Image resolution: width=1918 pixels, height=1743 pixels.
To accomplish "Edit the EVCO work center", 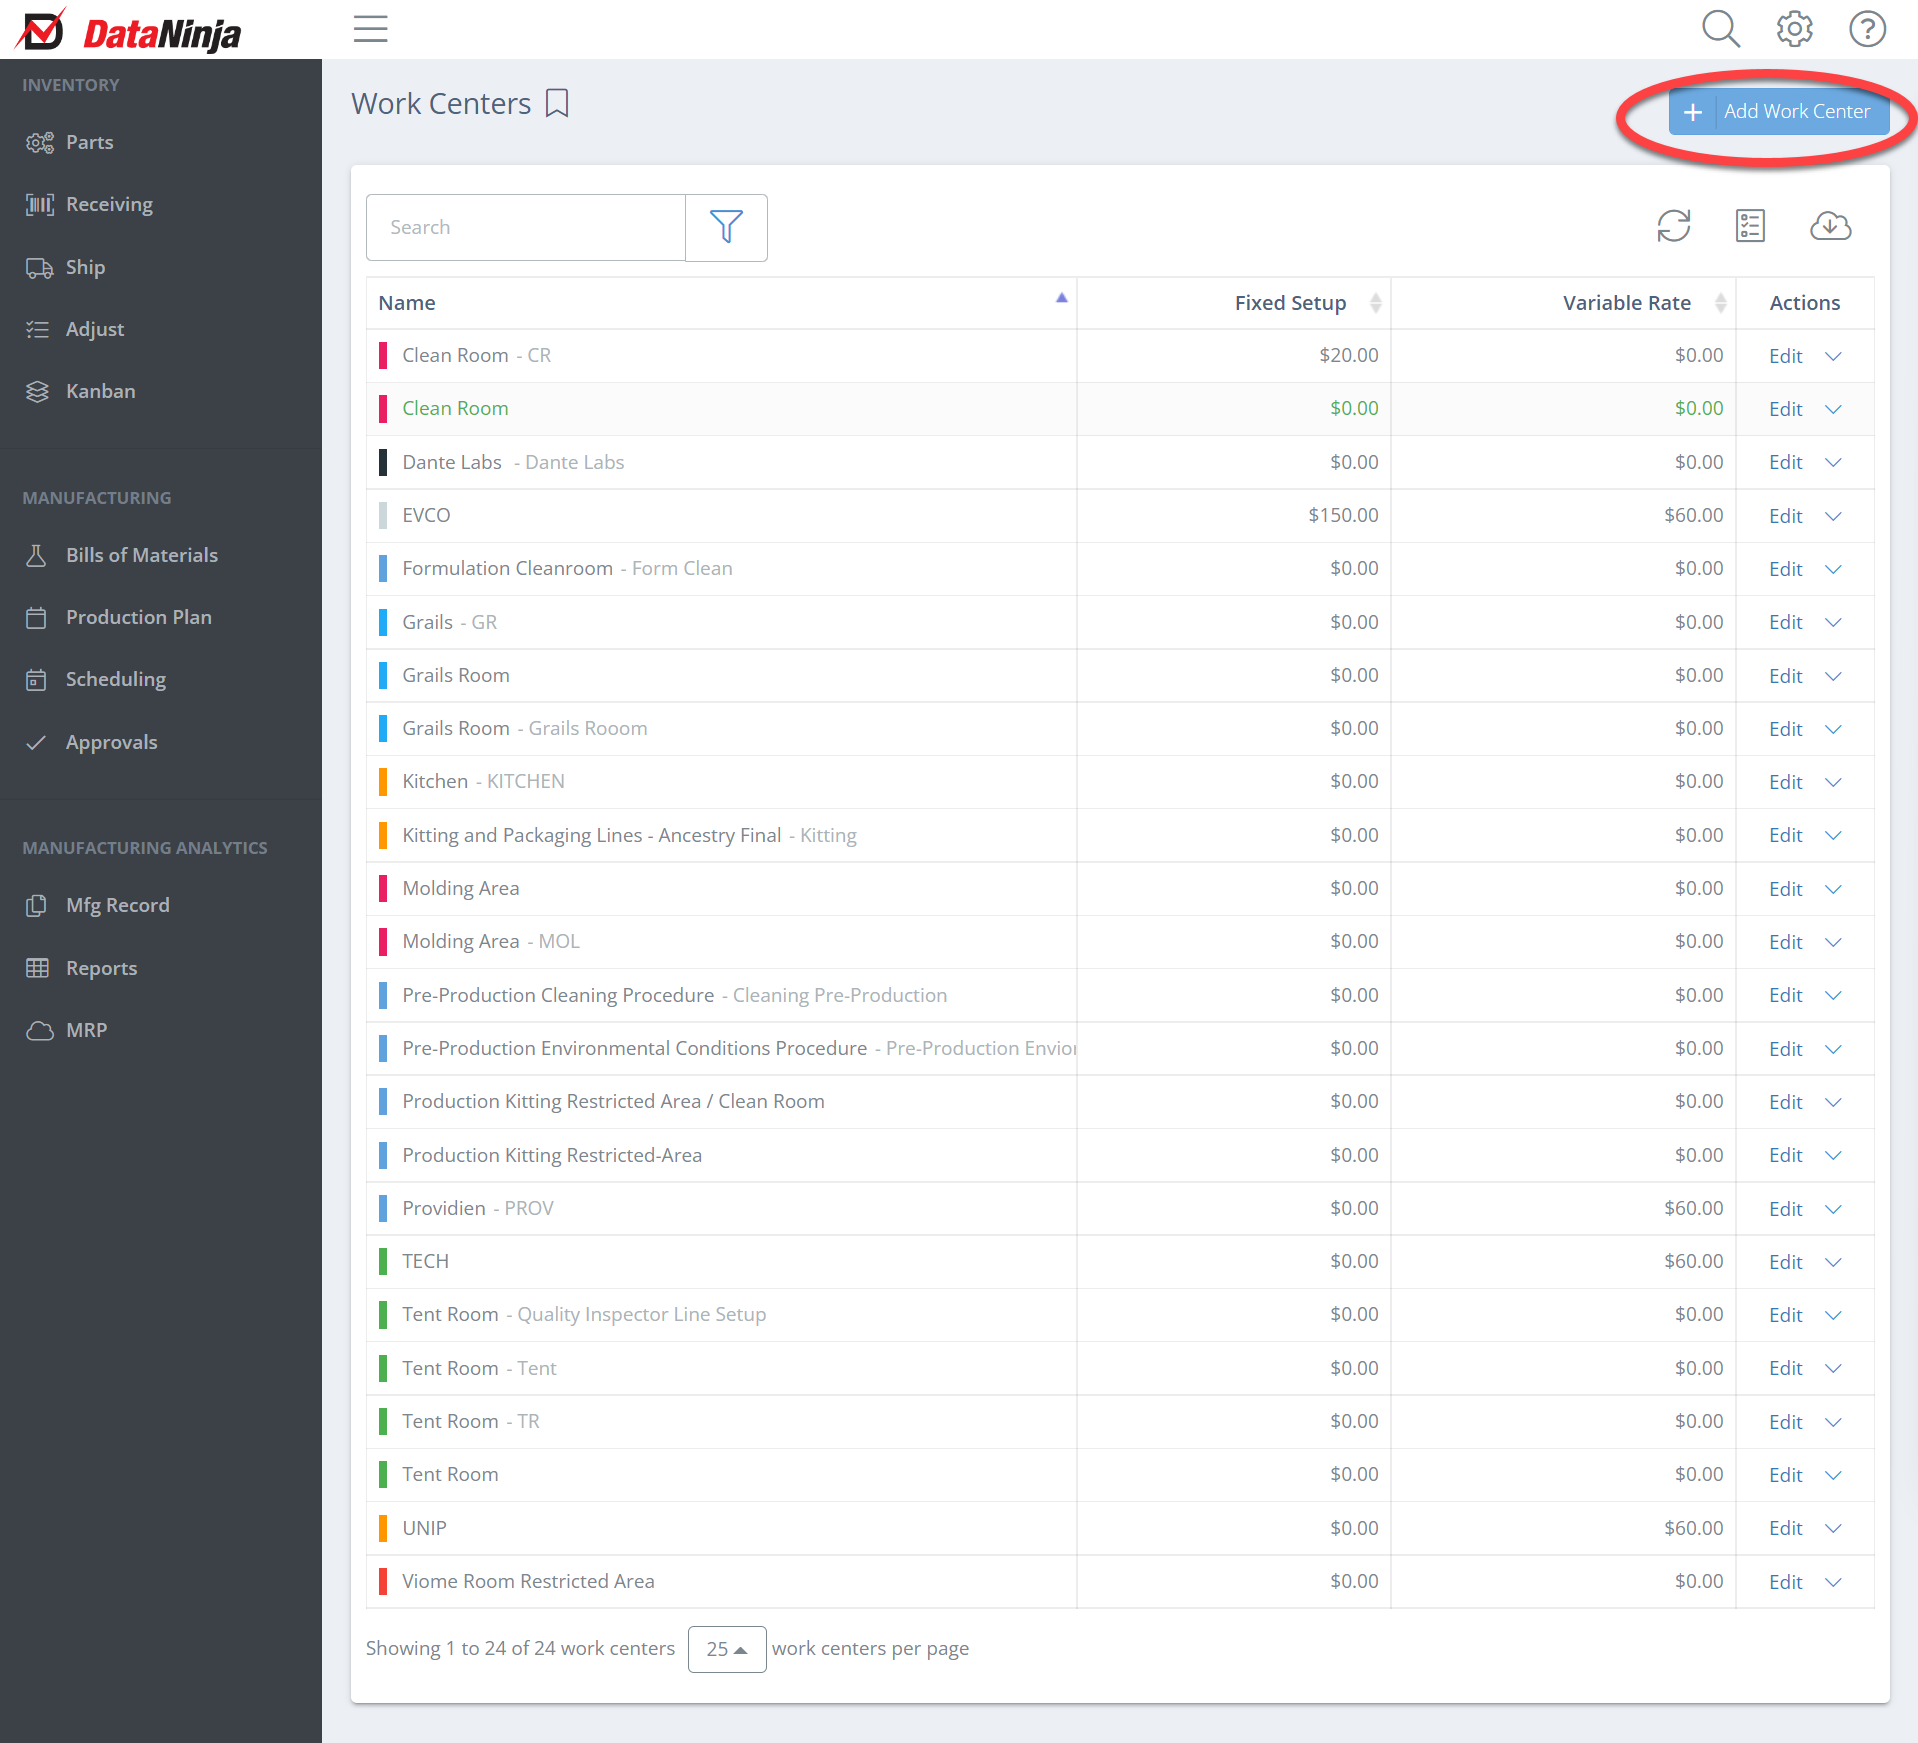I will (1785, 516).
